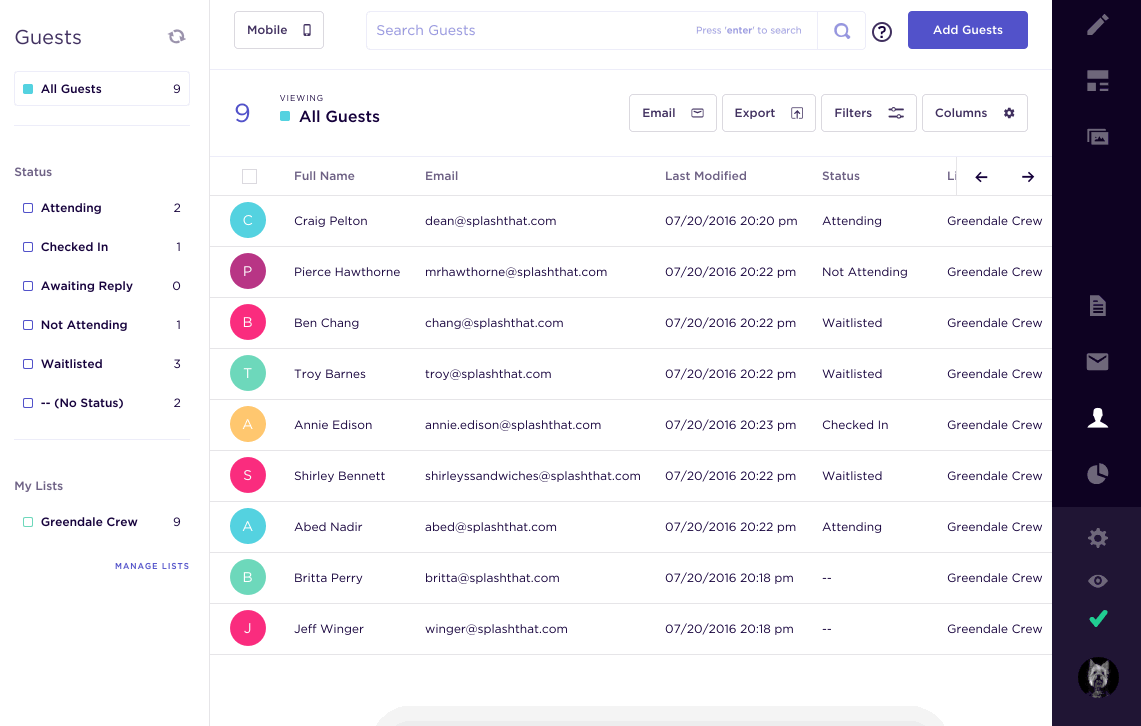Click the green checkmark icon

[1098, 618]
